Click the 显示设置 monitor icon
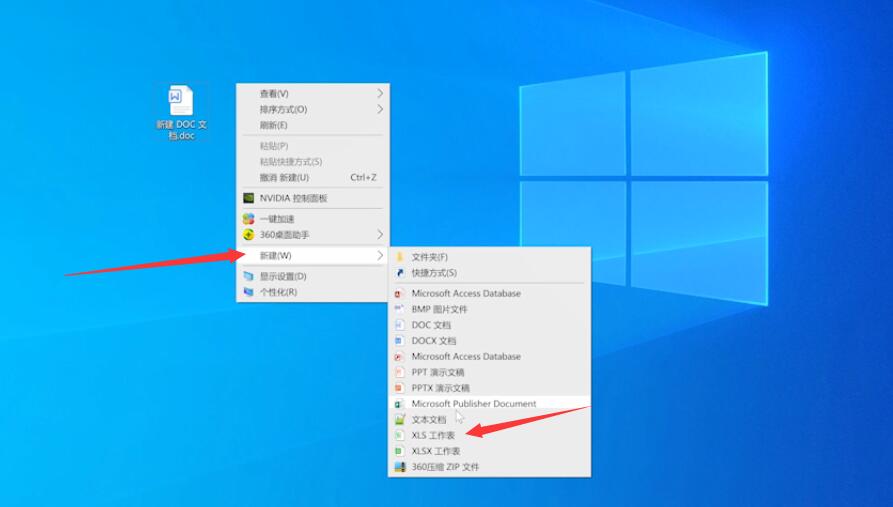Image resolution: width=893 pixels, height=507 pixels. coord(248,276)
